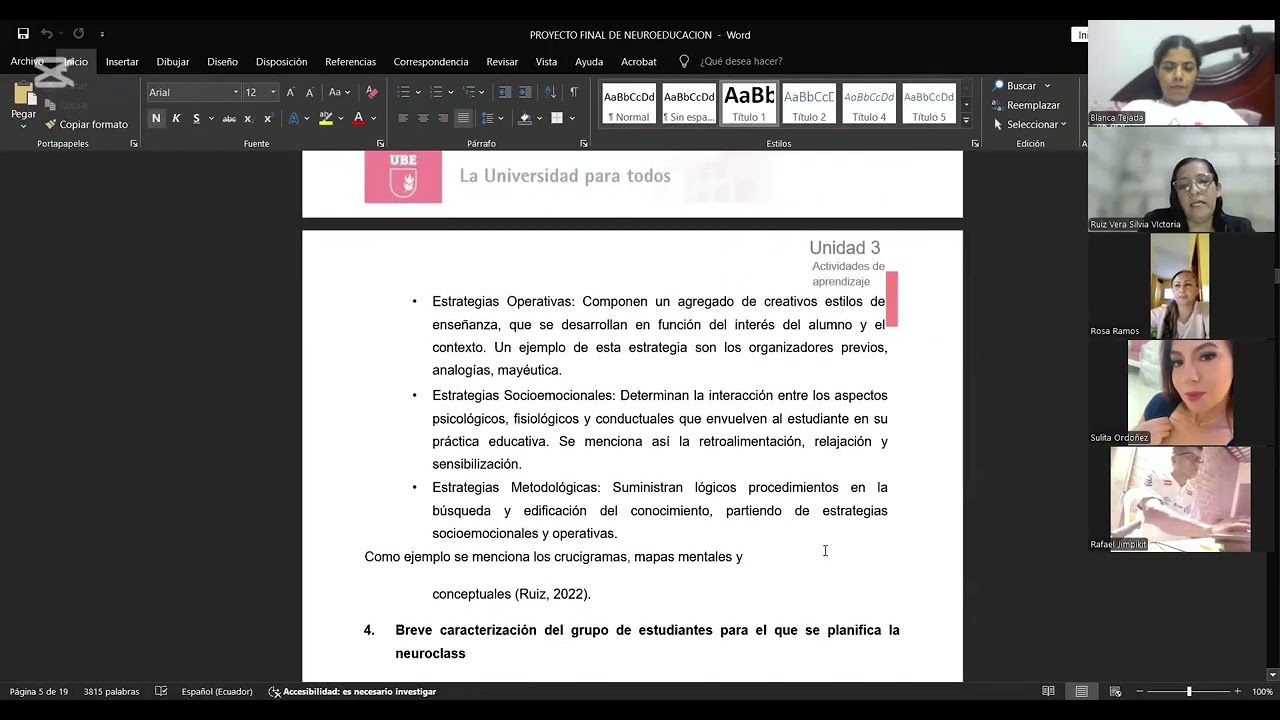The width and height of the screenshot is (1280, 720).
Task: Apply superscript formatting
Action: pos(267,118)
